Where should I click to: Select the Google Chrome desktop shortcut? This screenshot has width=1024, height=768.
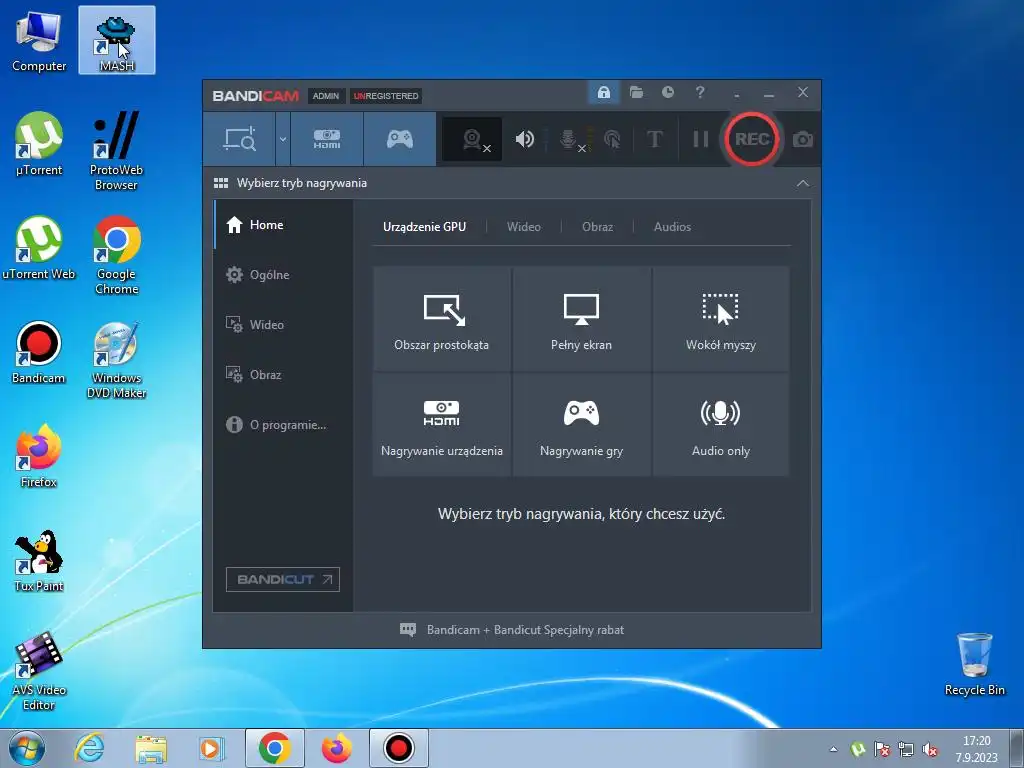[x=116, y=255]
